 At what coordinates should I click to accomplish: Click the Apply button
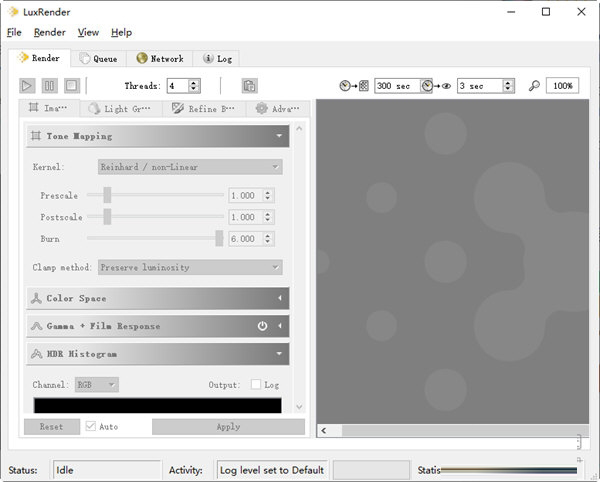pyautogui.click(x=228, y=427)
